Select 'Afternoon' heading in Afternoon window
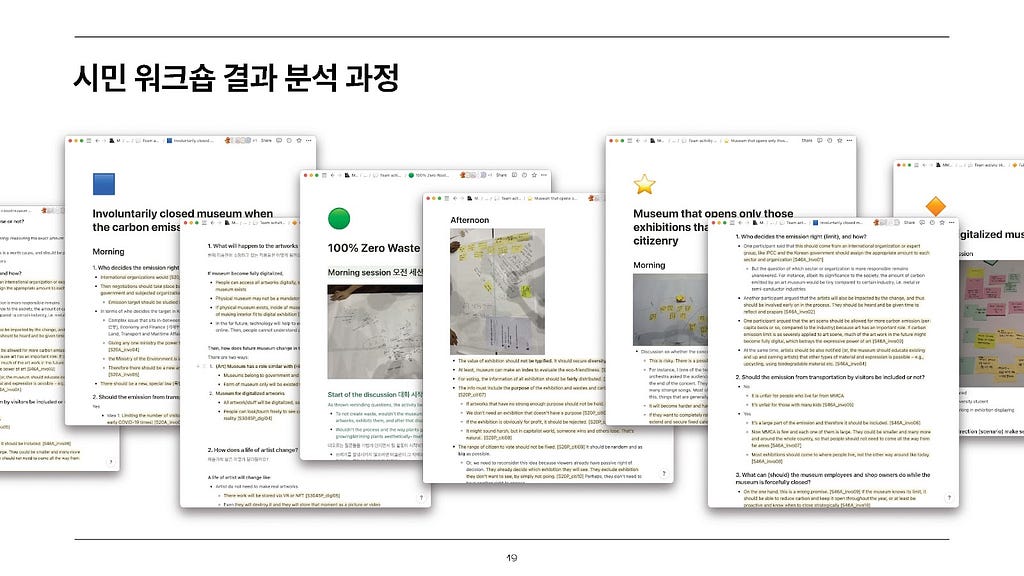 click(x=470, y=220)
